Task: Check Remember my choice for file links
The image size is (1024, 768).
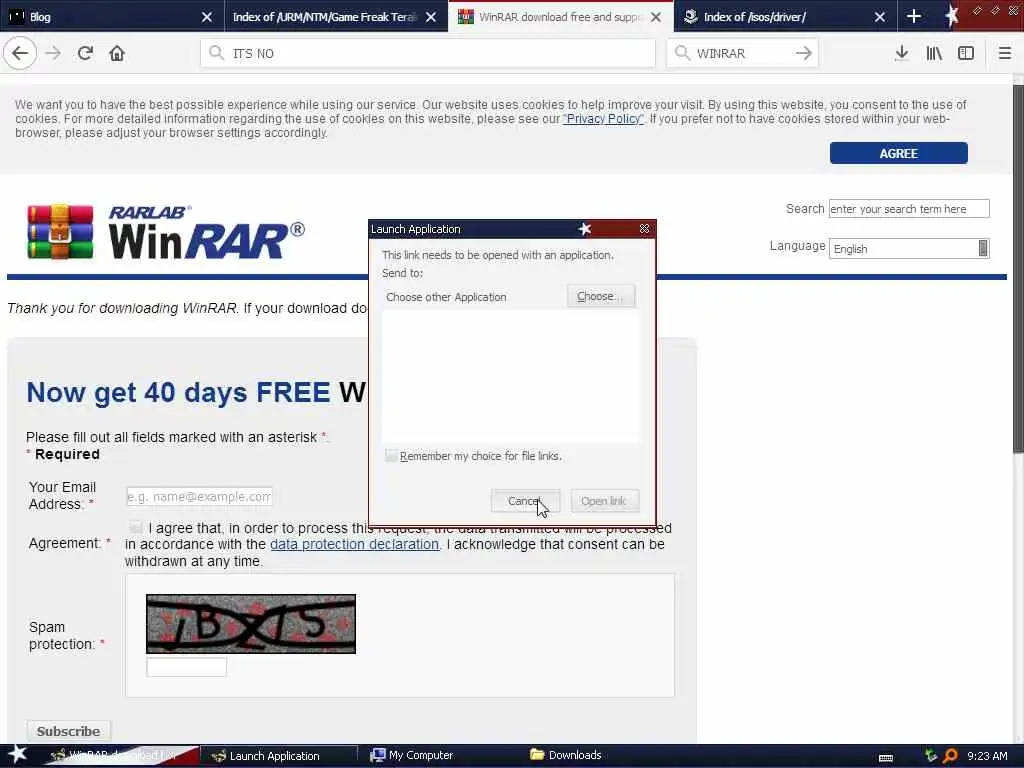Action: (x=391, y=456)
